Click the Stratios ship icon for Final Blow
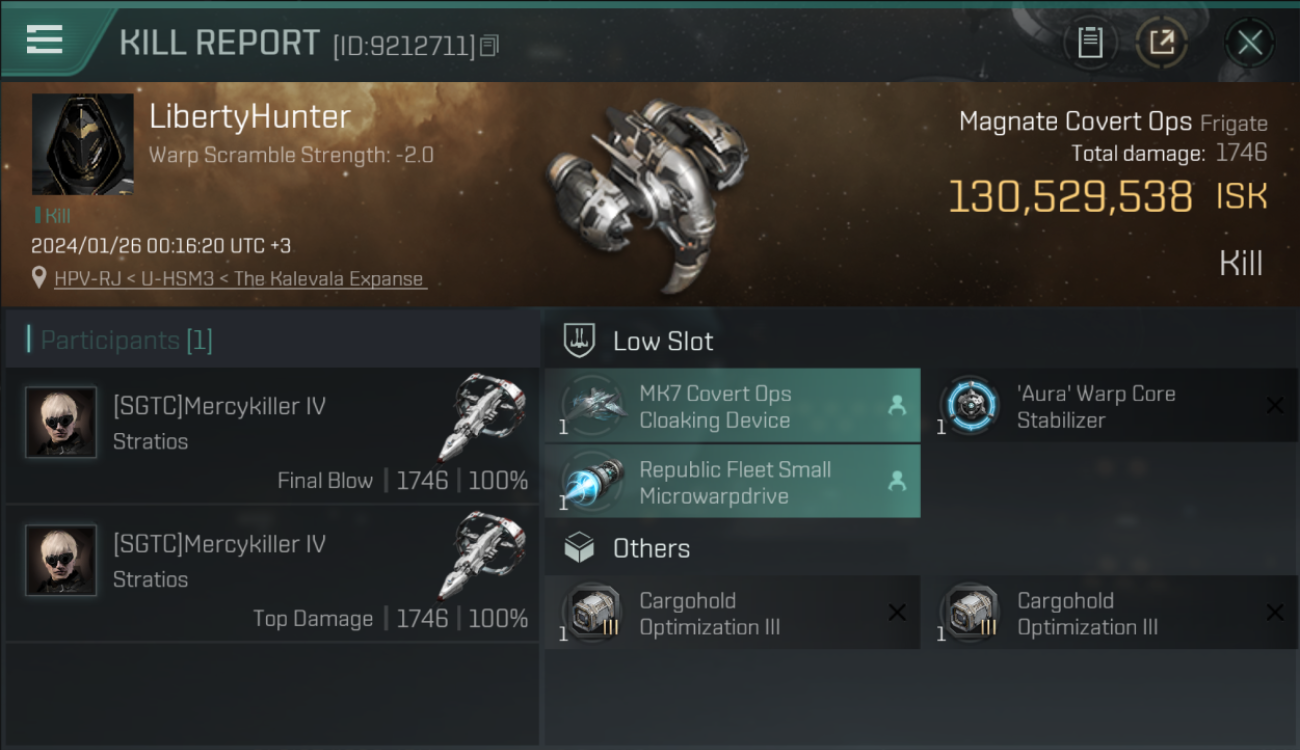 click(x=482, y=417)
